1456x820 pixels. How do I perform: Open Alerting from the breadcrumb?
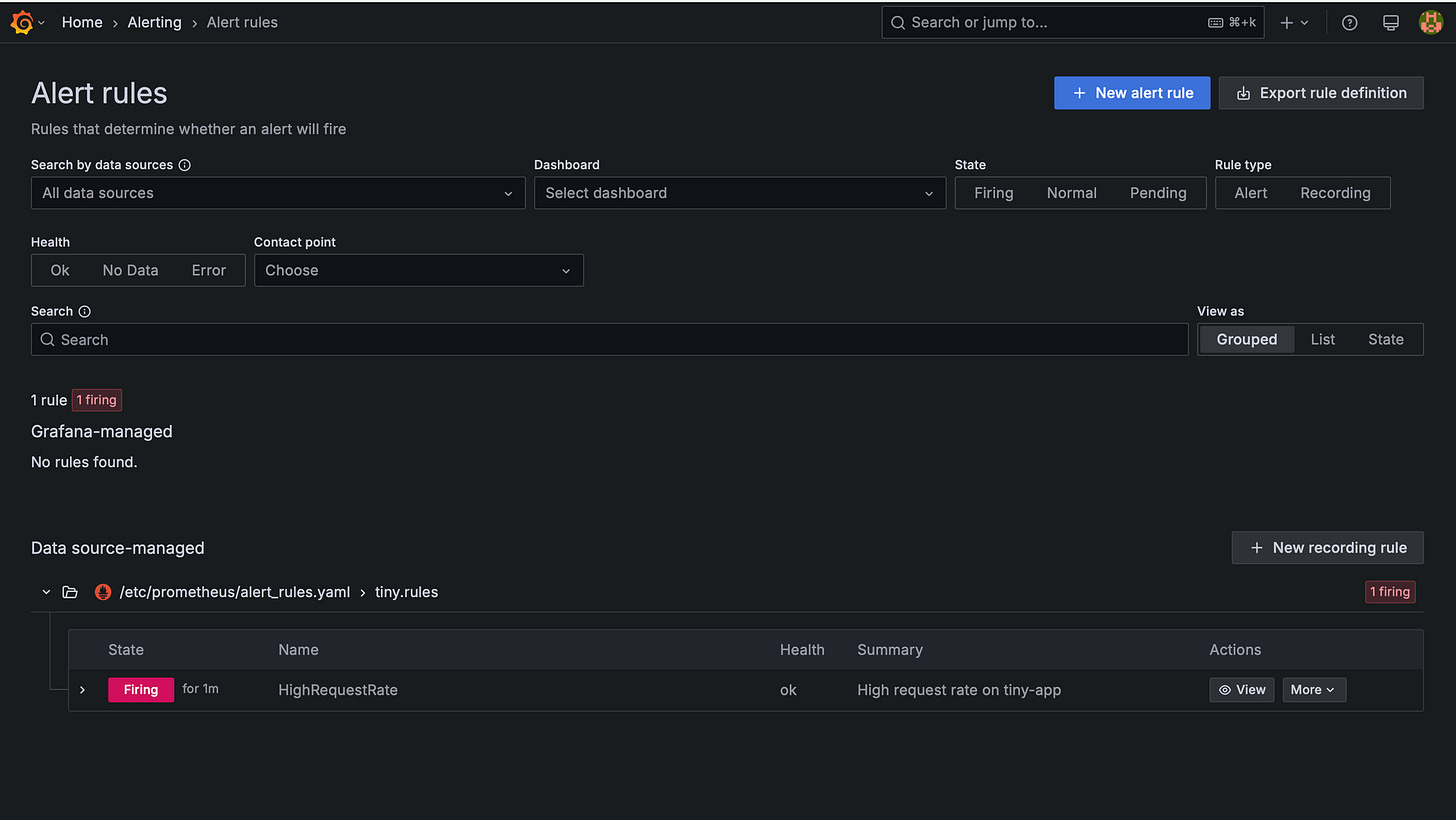pos(154,22)
